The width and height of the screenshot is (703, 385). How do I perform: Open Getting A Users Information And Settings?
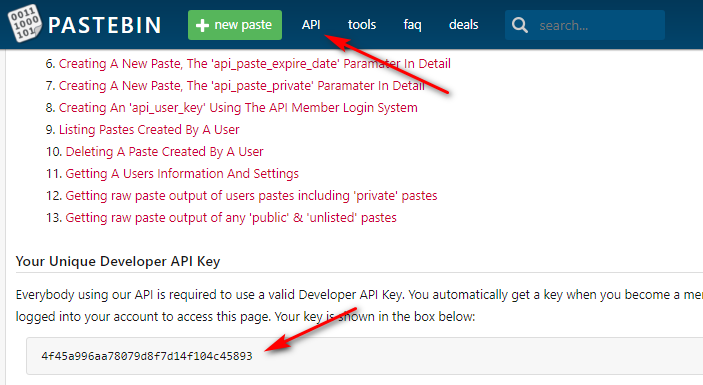point(182,173)
